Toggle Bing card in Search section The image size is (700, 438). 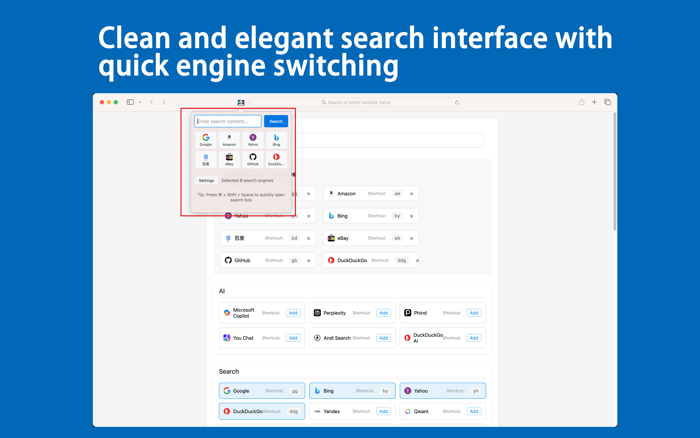tap(352, 391)
